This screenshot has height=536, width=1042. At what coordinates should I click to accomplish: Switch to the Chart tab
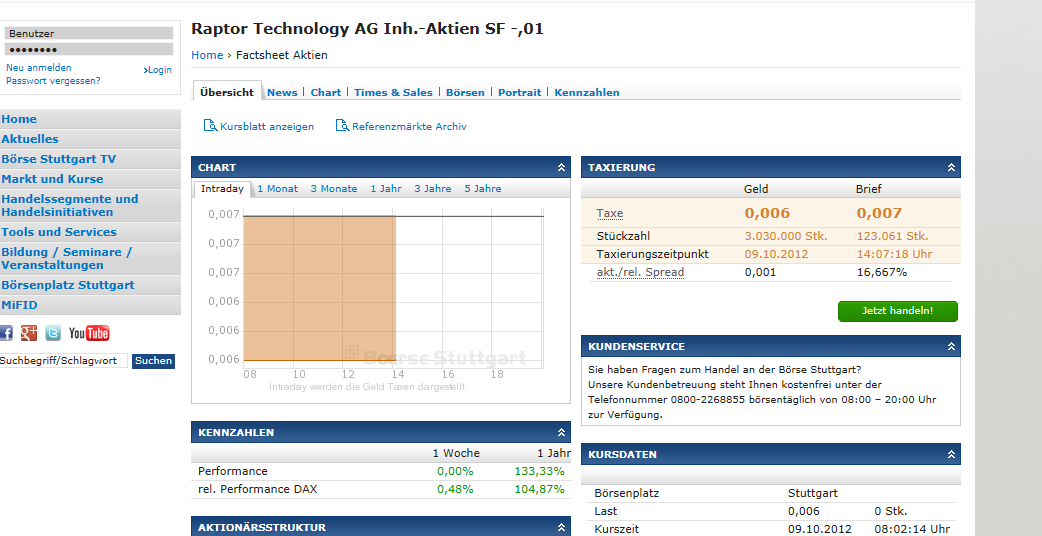pos(326,92)
